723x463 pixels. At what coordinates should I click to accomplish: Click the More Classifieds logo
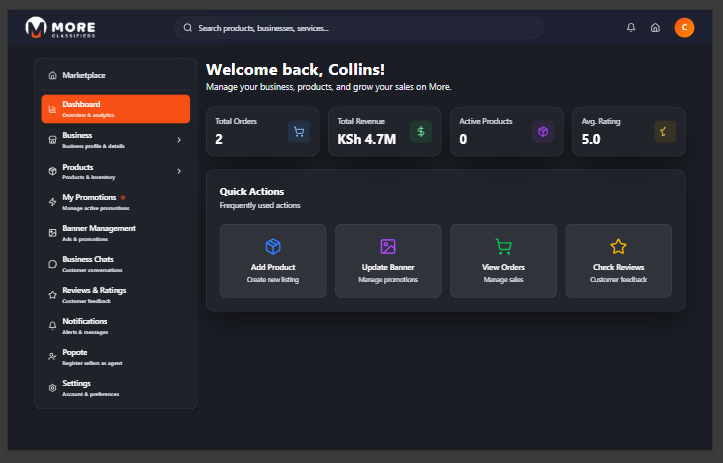pyautogui.click(x=61, y=28)
